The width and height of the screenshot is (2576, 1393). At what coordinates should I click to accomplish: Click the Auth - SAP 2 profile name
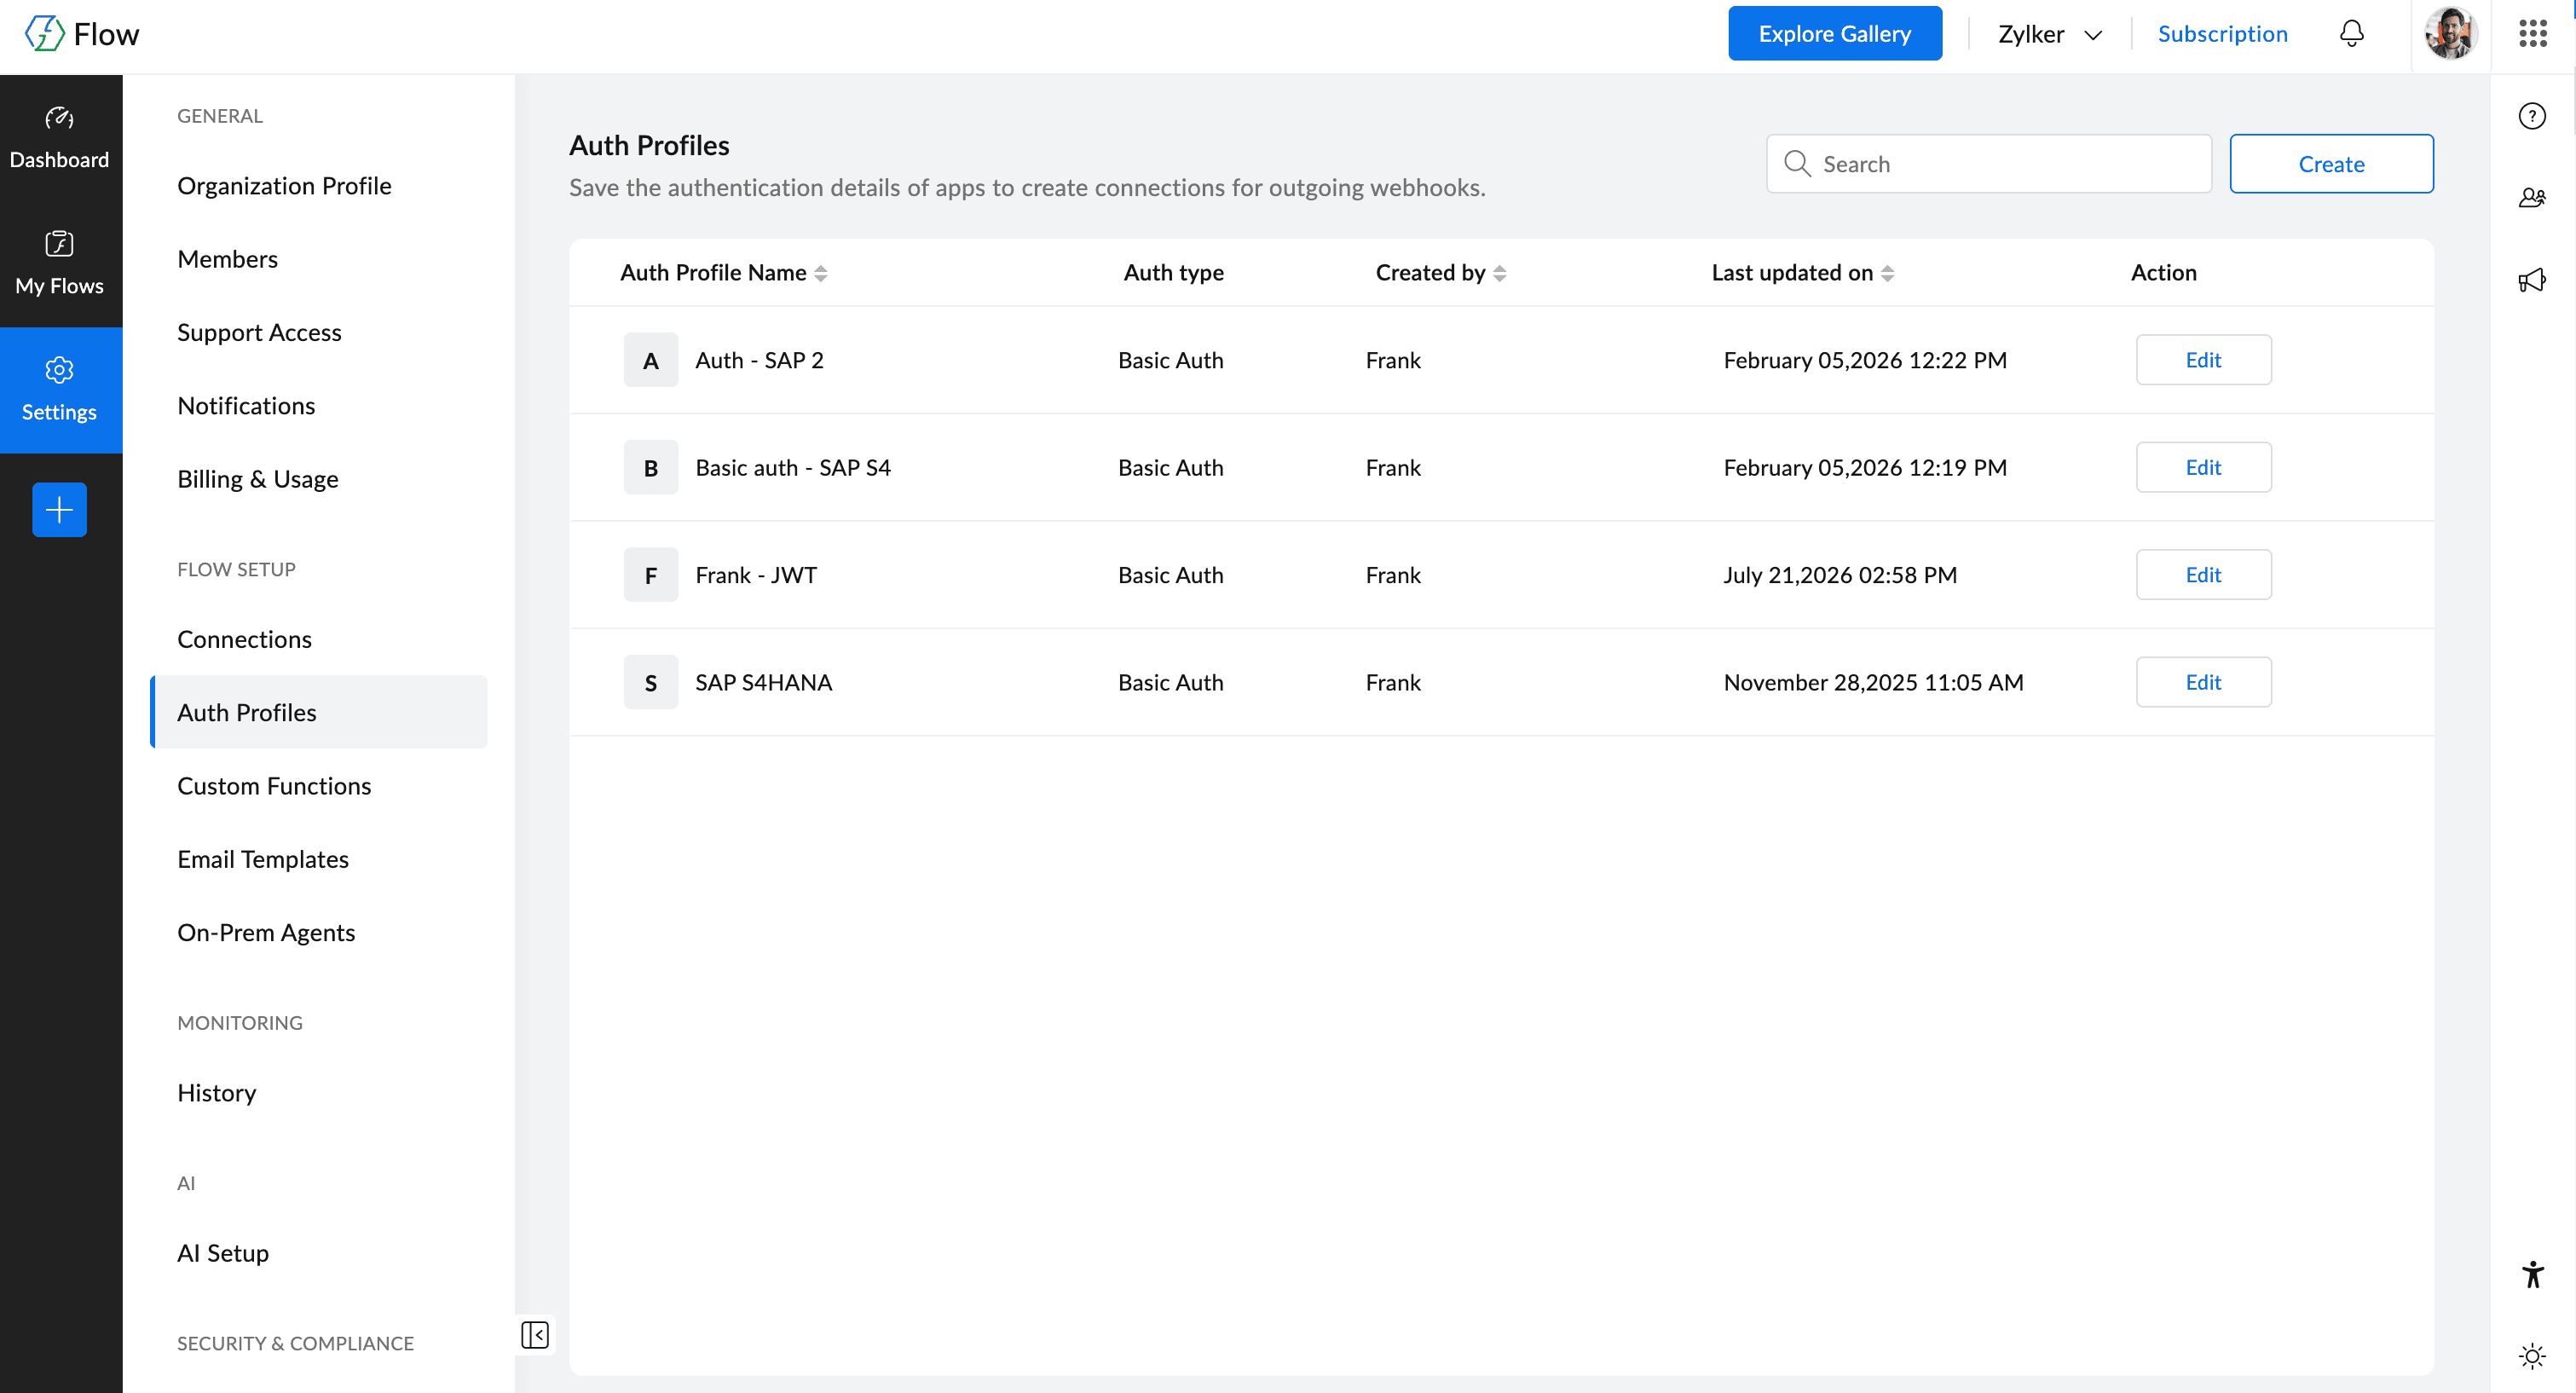759,360
